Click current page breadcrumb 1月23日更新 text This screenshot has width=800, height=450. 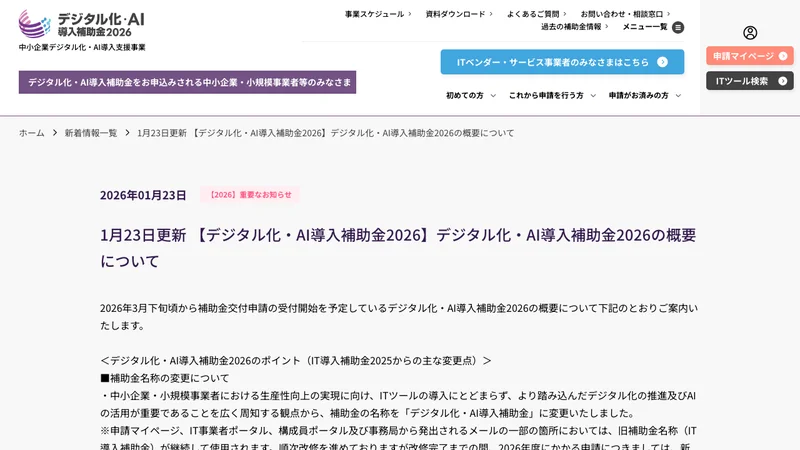coord(326,133)
